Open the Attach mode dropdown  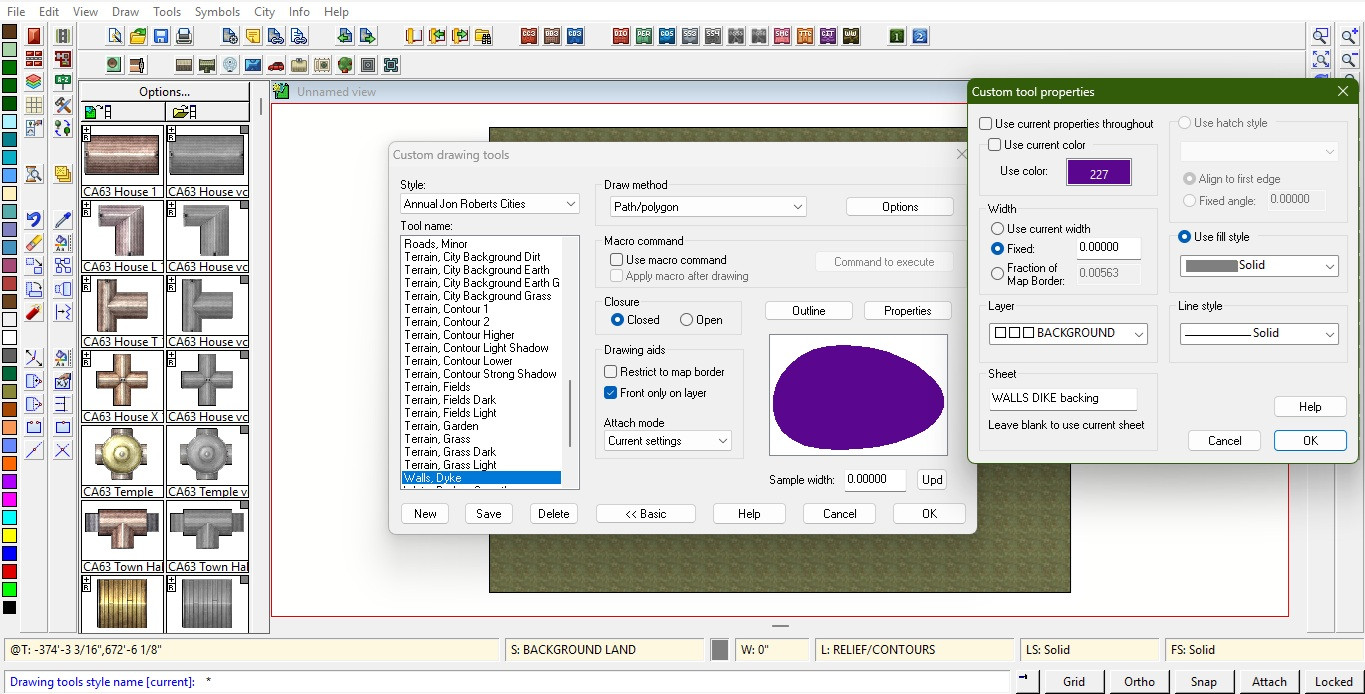667,441
